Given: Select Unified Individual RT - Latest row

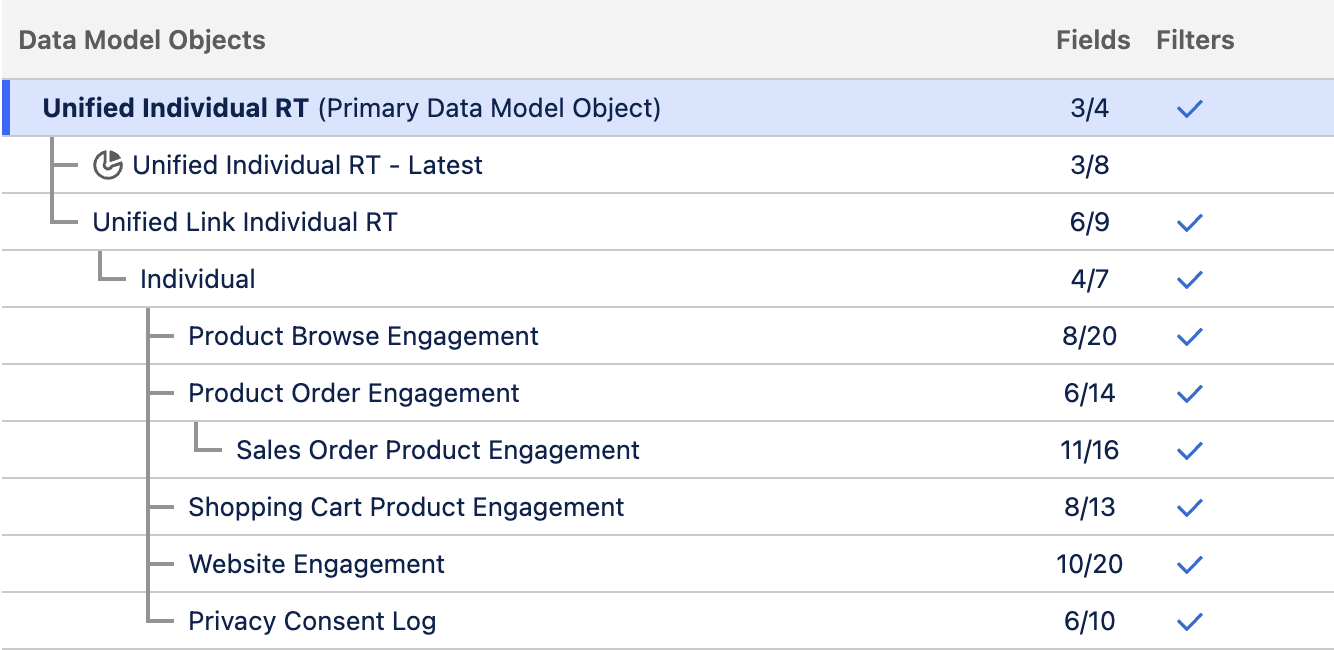Looking at the screenshot, I should coord(667,165).
